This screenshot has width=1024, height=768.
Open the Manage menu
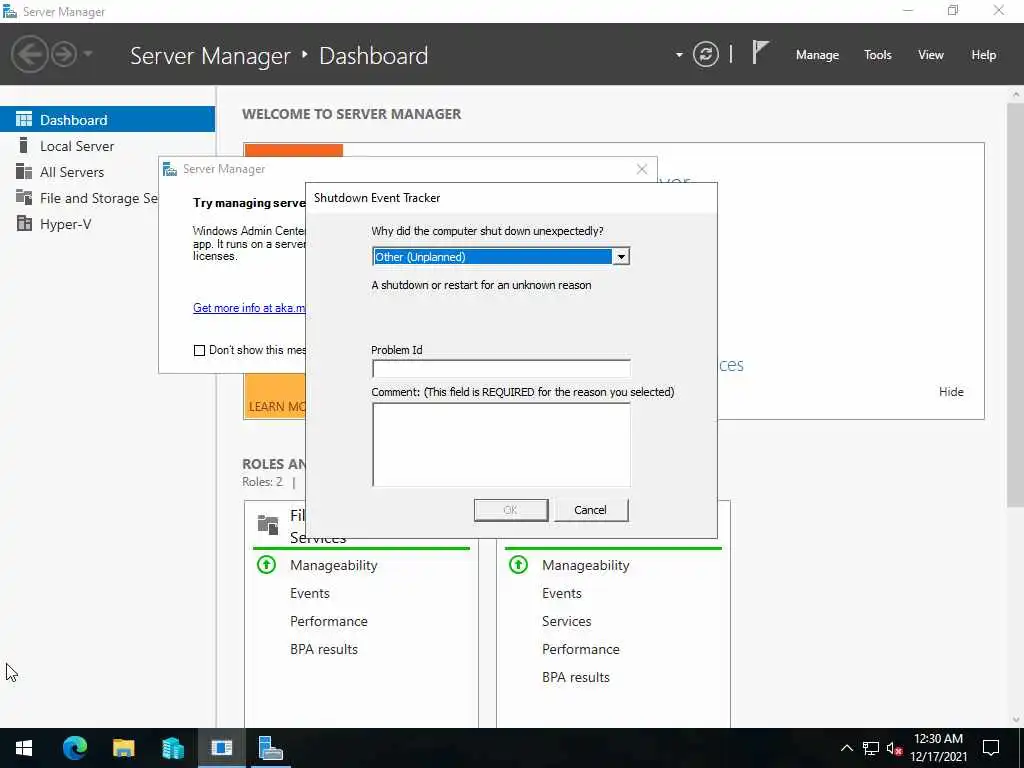point(817,55)
